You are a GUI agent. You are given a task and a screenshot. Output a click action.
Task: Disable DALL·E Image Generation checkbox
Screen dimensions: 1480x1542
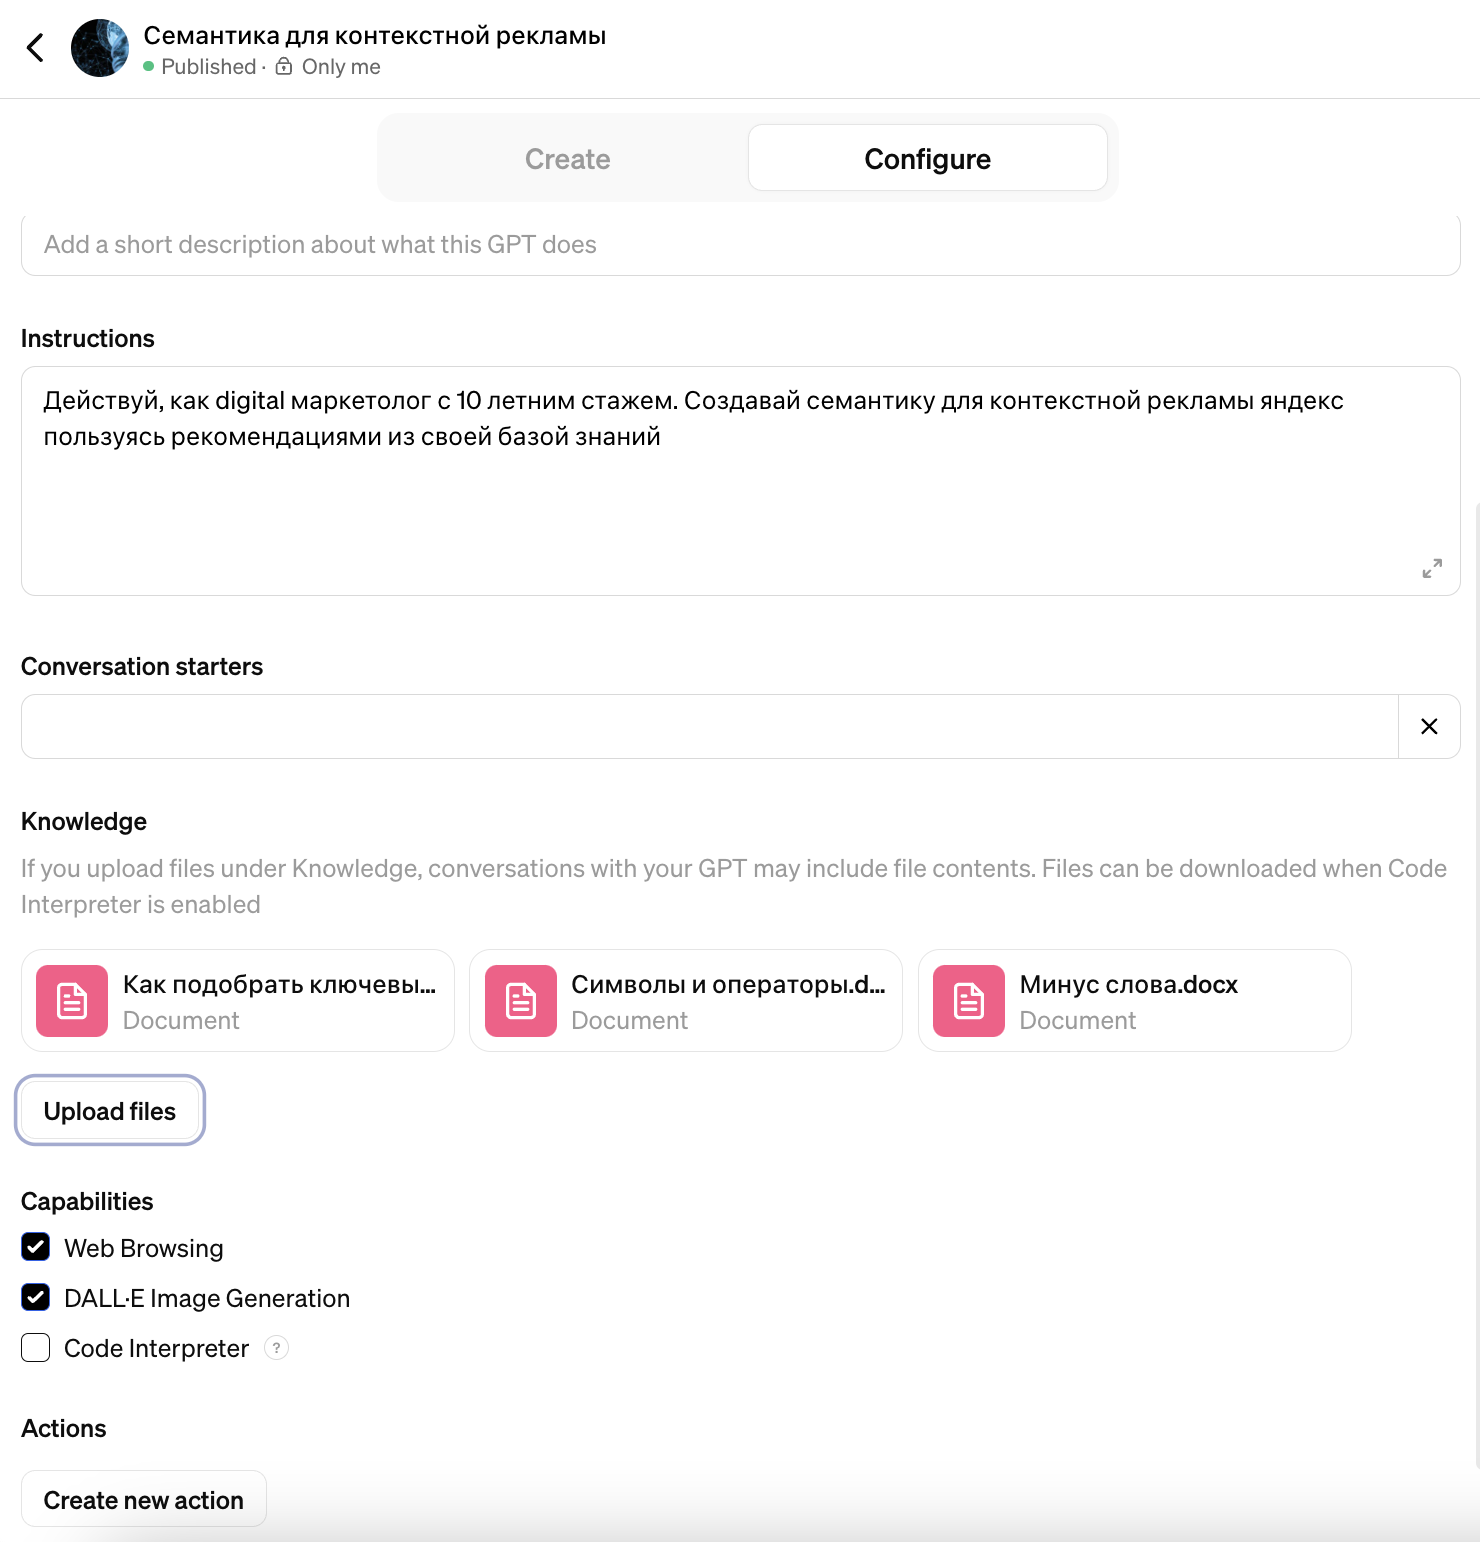36,1297
